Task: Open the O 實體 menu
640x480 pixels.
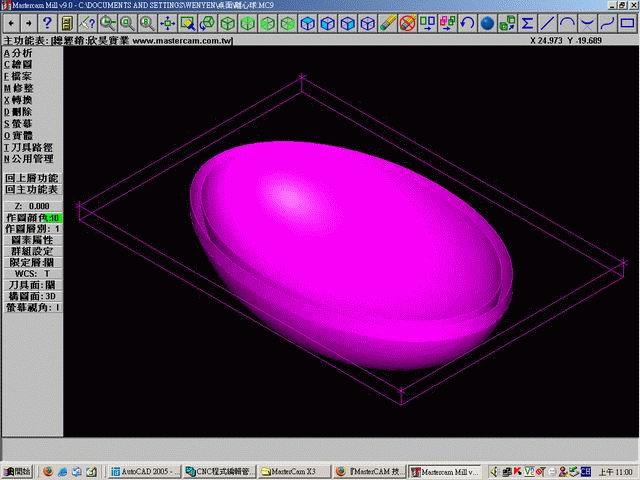Action: pyautogui.click(x=18, y=136)
